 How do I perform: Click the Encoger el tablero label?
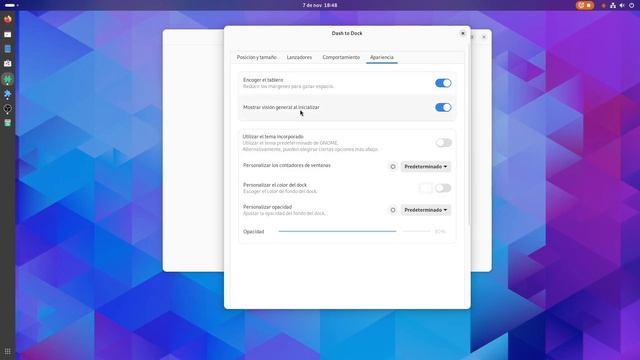pyautogui.click(x=263, y=80)
